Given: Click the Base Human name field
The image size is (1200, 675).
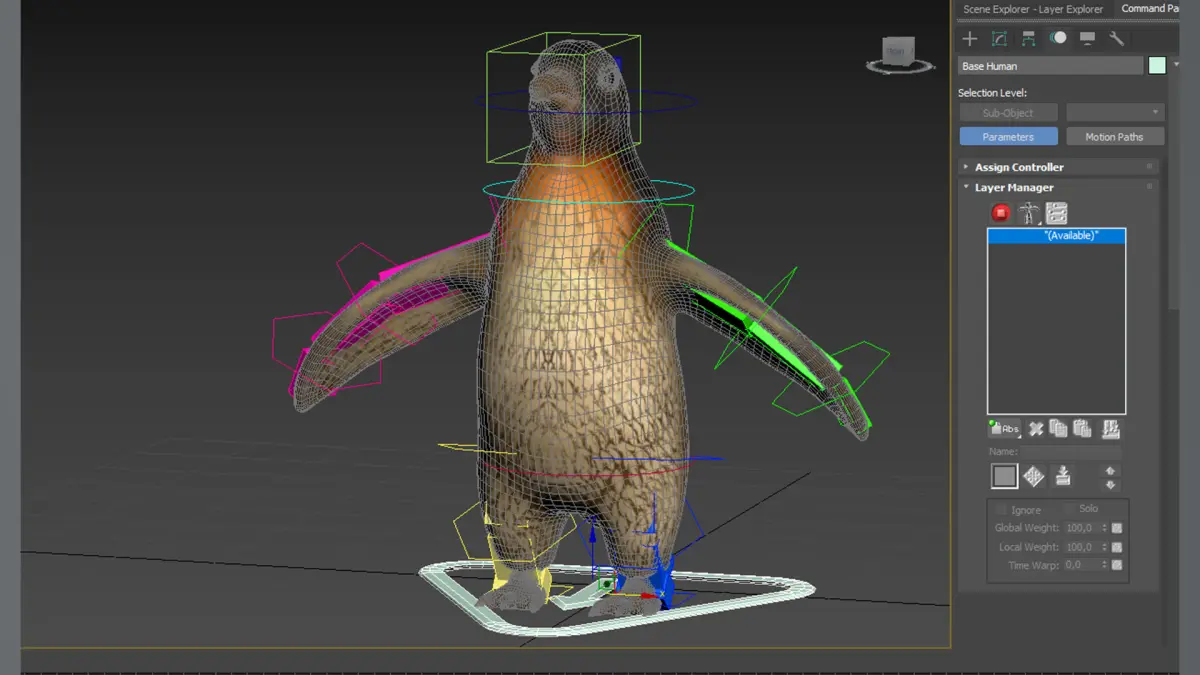Looking at the screenshot, I should coord(1050,66).
